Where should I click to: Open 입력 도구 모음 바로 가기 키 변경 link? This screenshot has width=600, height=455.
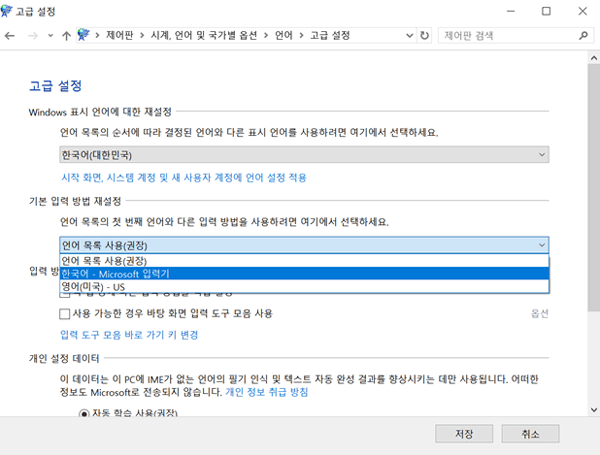(x=129, y=335)
